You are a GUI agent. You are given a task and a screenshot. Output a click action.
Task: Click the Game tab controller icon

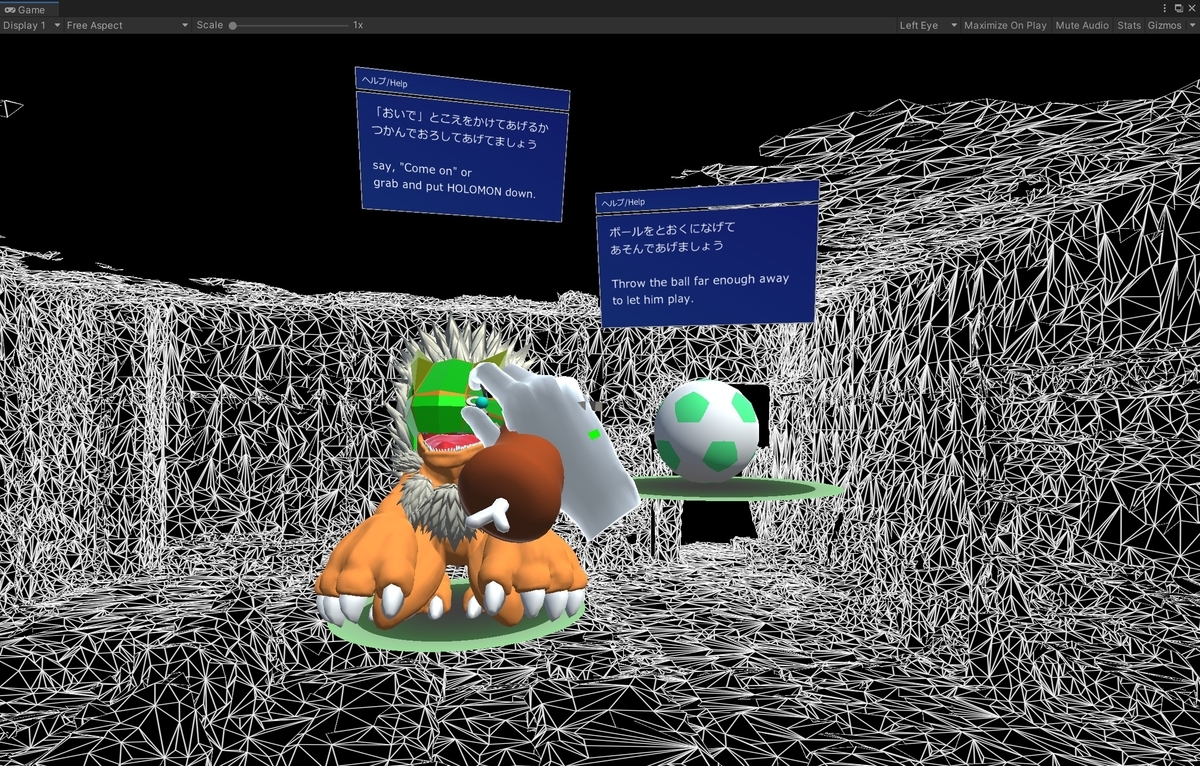9,9
